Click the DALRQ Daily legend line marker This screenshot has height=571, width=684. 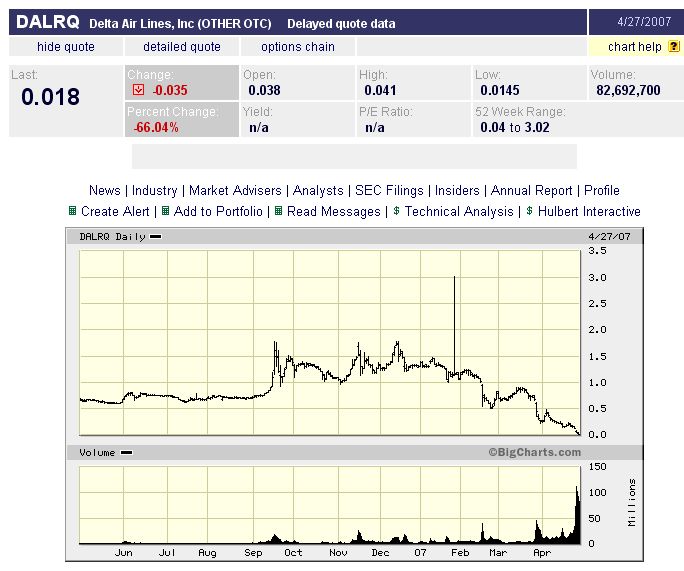(156, 237)
